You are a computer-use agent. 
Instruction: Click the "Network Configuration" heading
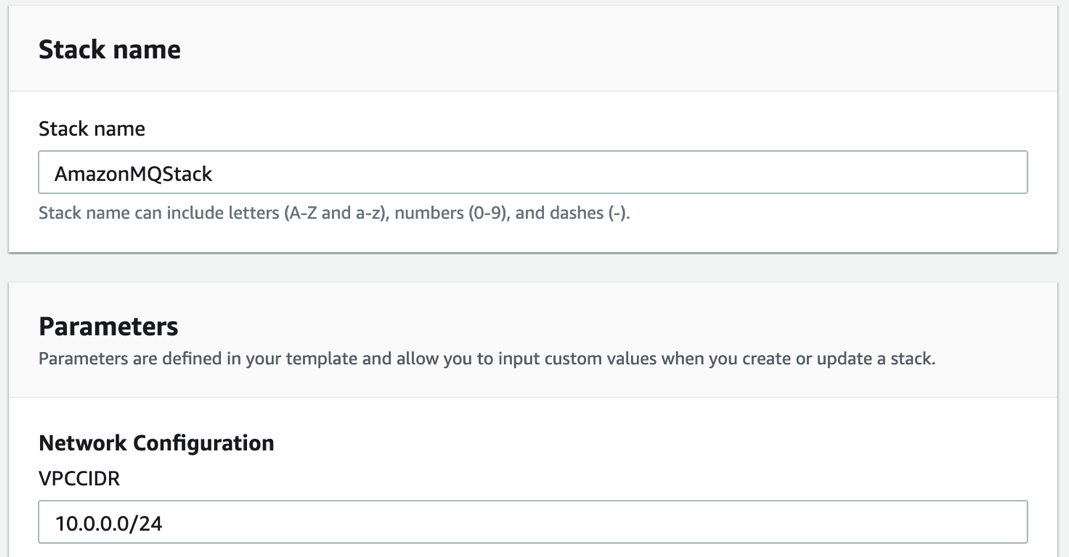click(156, 443)
